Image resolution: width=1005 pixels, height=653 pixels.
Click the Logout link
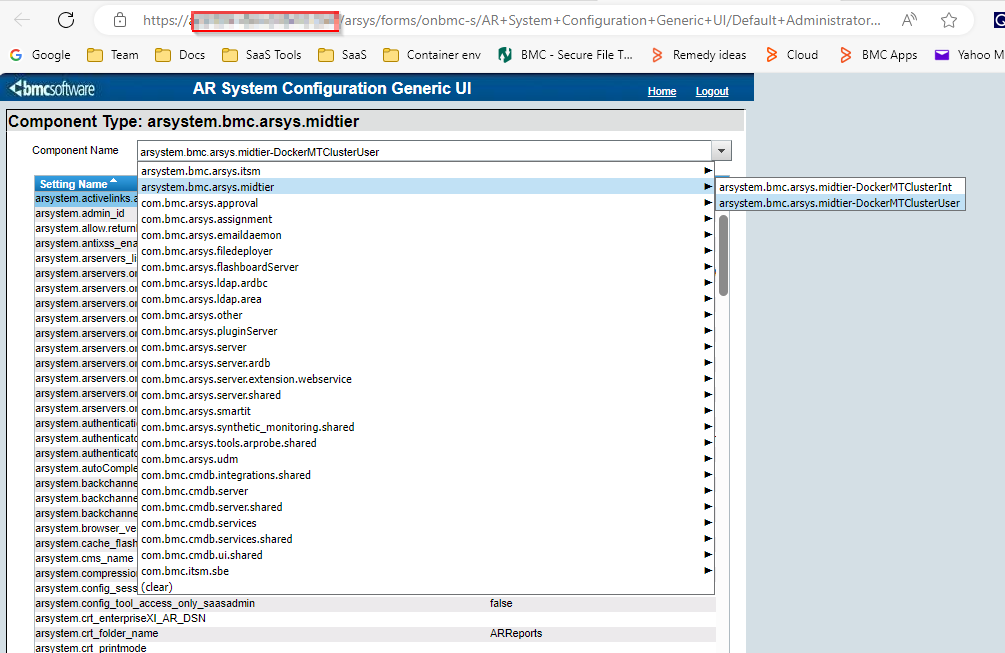coord(712,91)
